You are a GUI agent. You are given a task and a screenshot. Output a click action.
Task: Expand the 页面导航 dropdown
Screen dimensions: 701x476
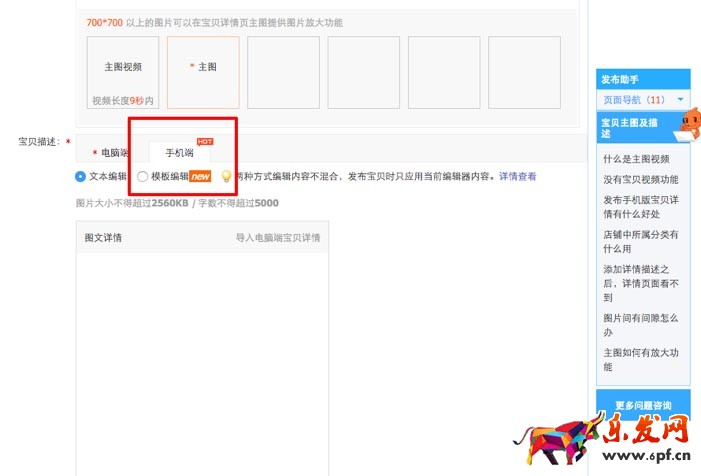click(x=681, y=100)
